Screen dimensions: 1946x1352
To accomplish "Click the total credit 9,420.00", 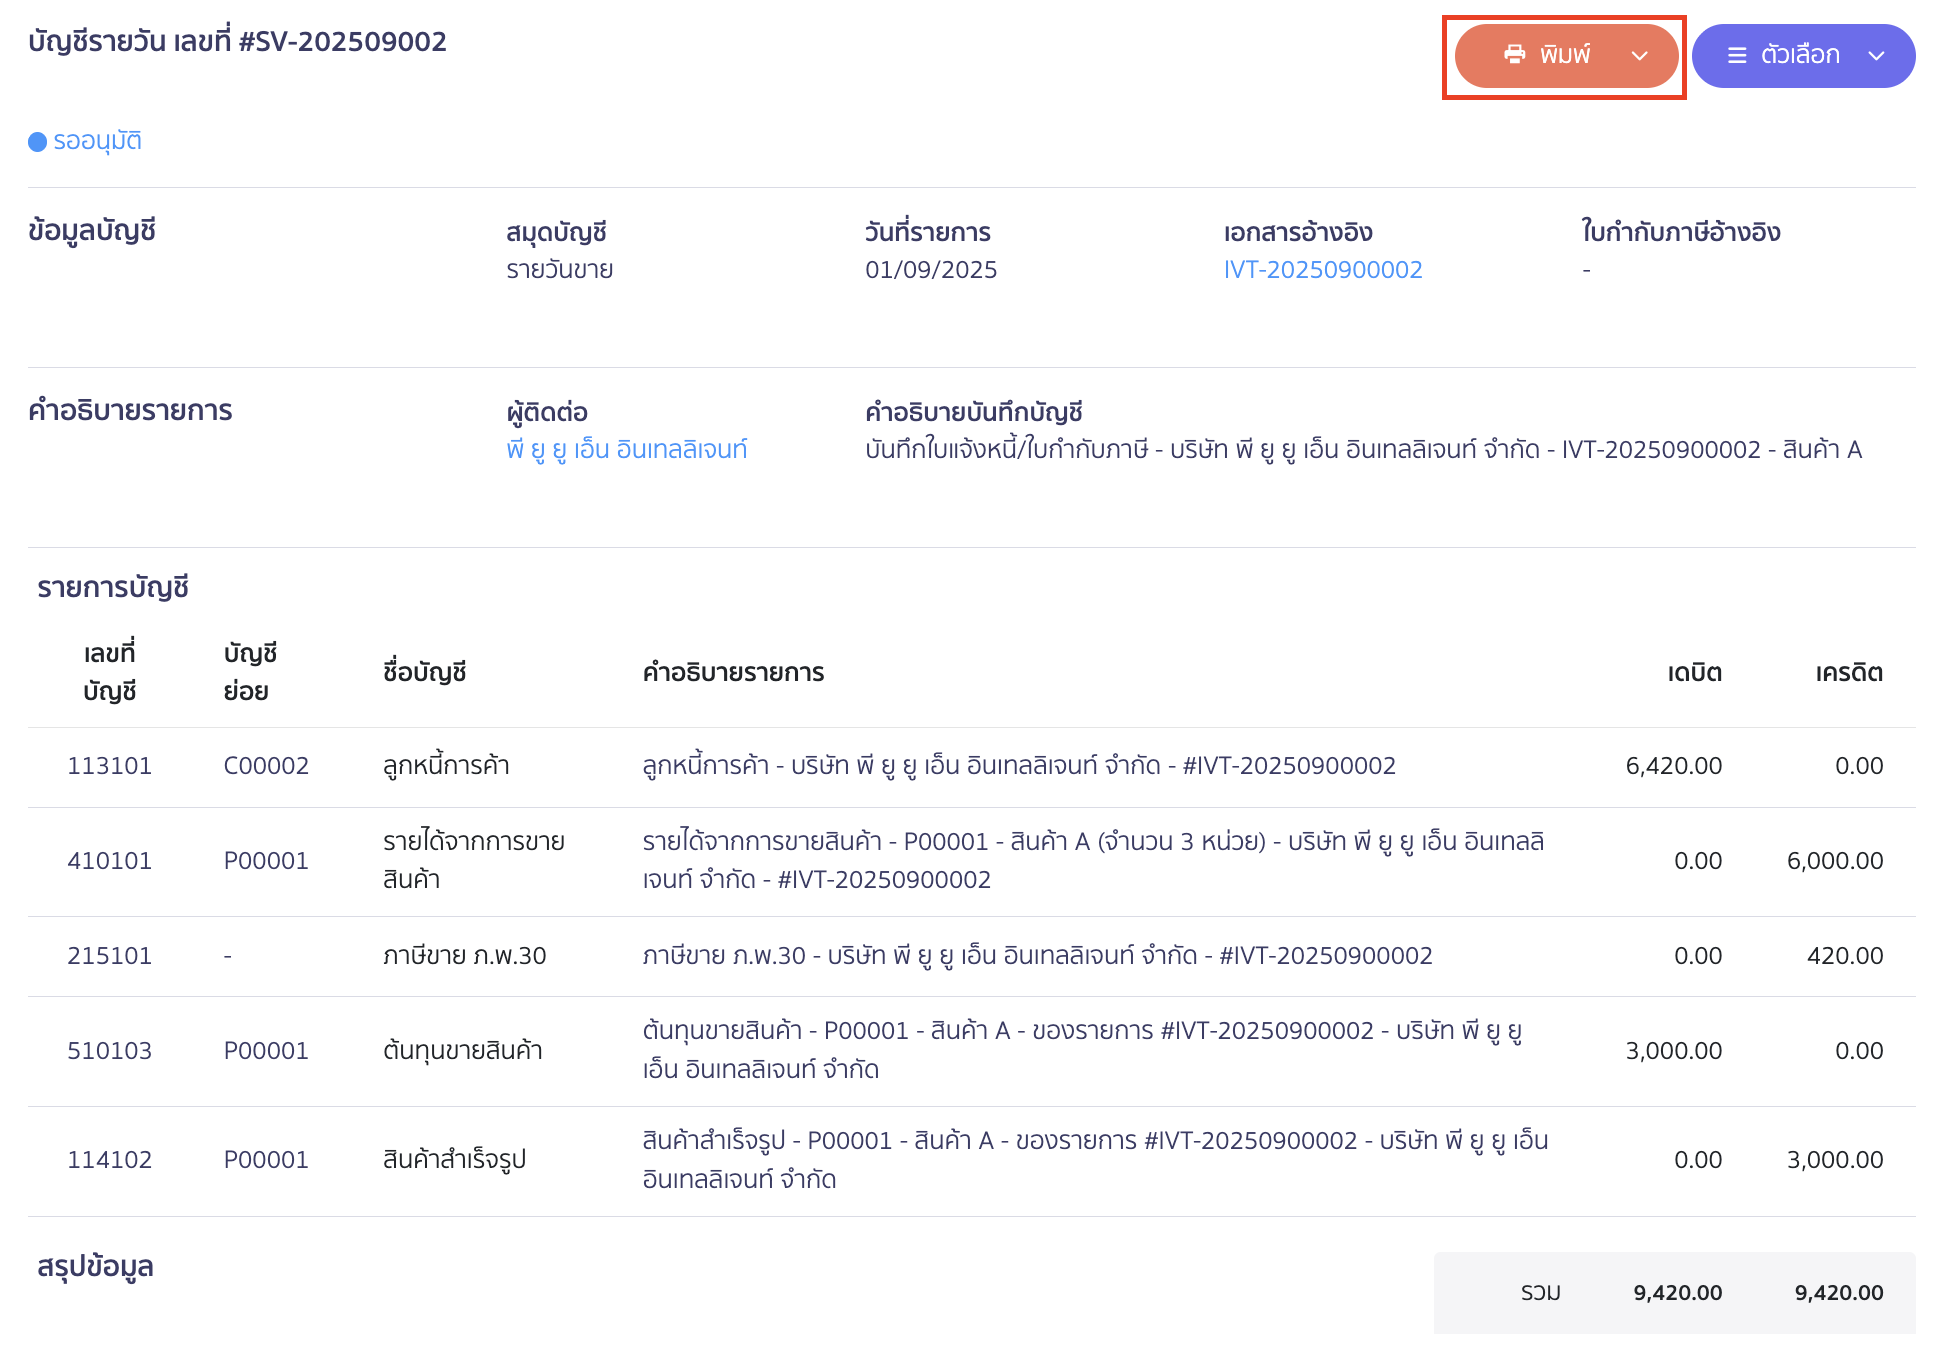I will point(1839,1293).
